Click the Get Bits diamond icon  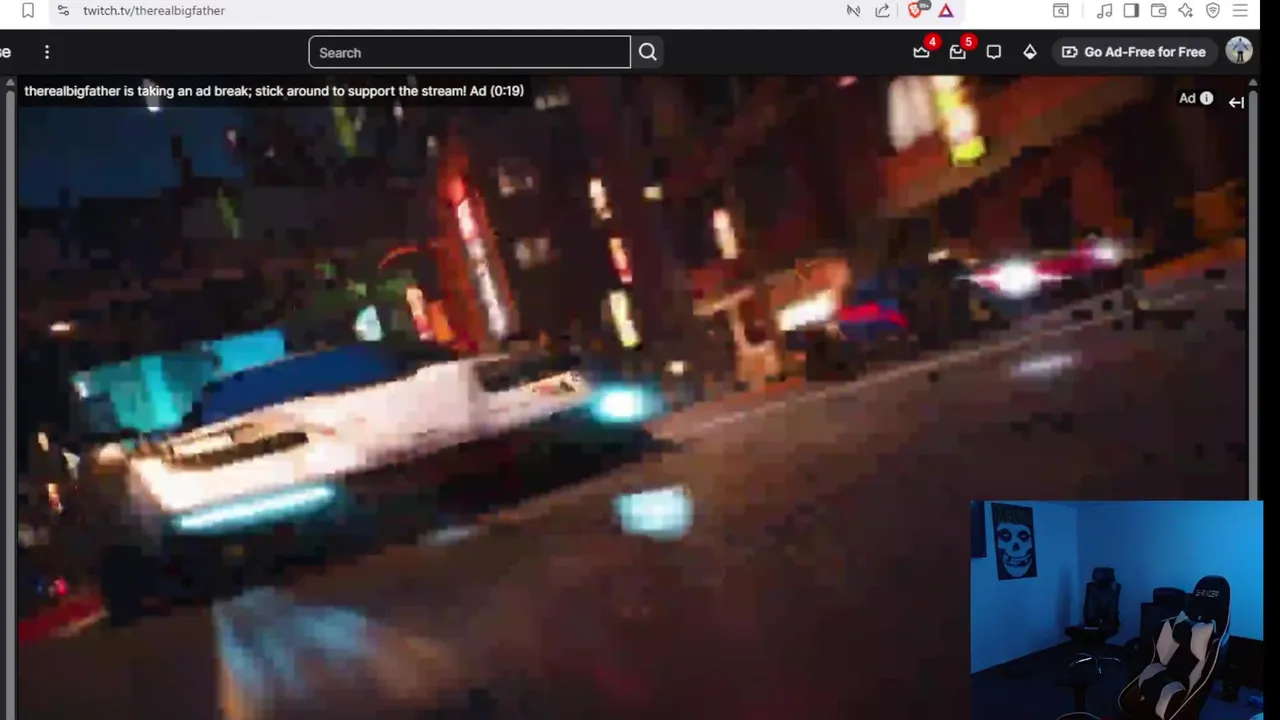point(1030,52)
